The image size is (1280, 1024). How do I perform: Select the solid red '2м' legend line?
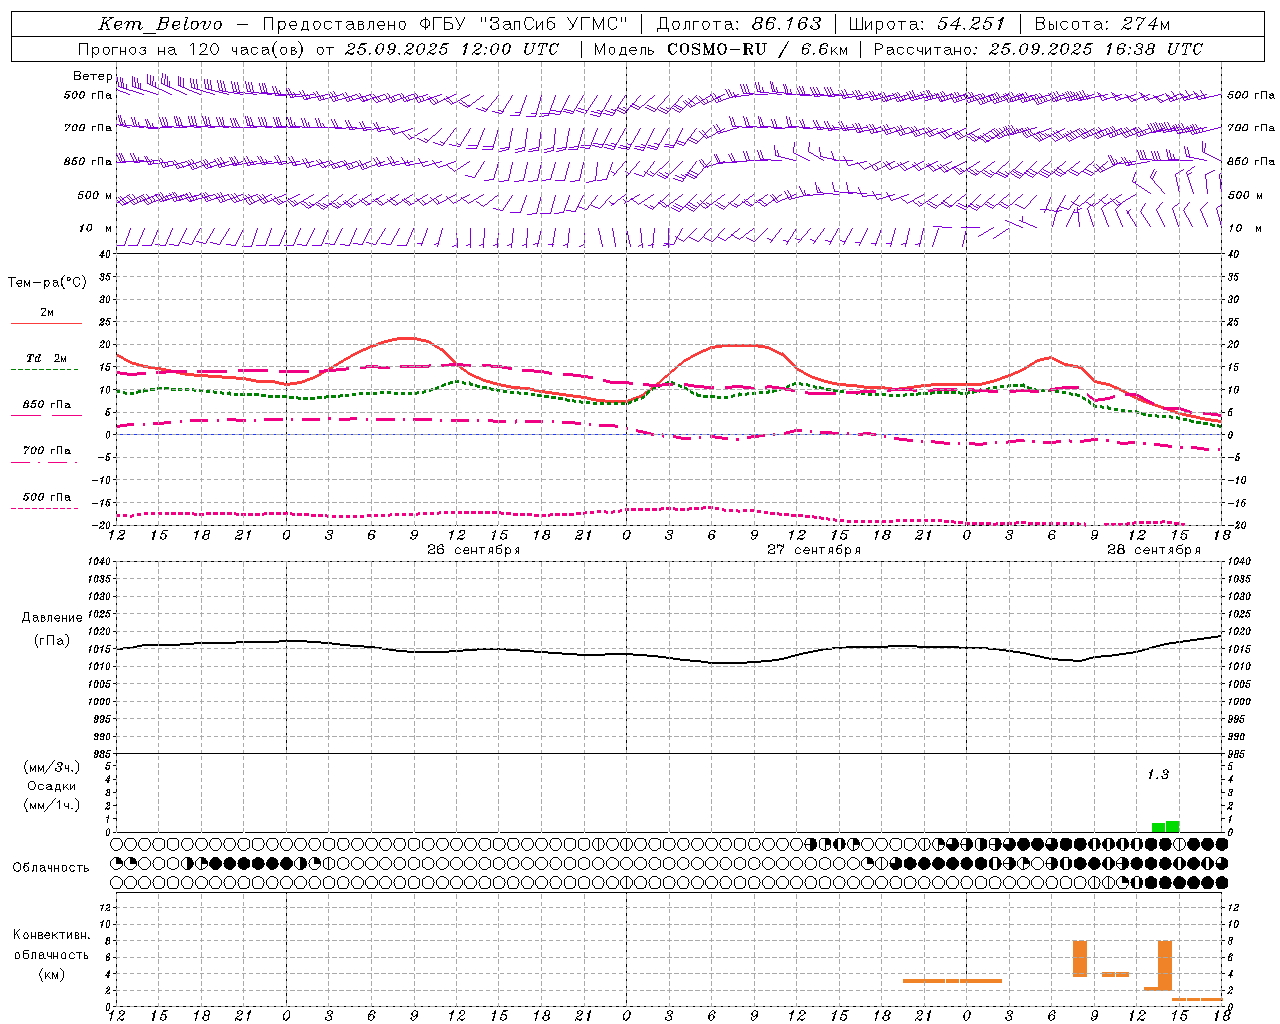click(x=46, y=323)
